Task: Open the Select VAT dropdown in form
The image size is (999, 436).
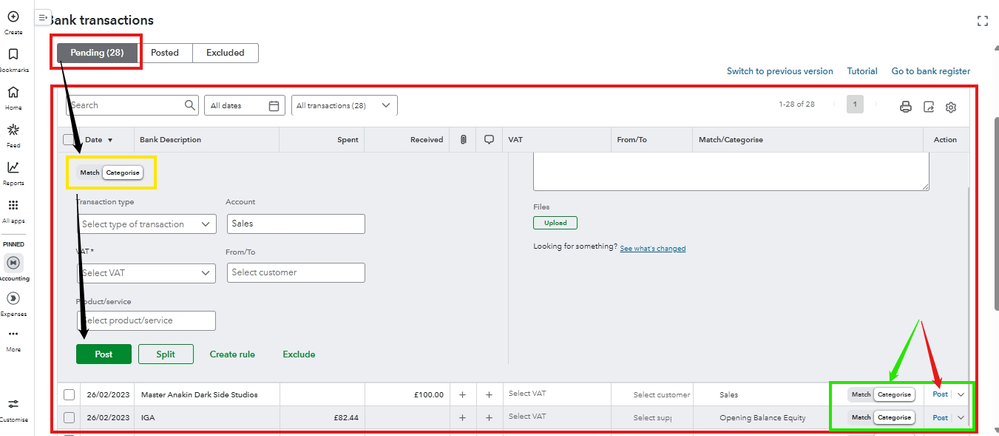Action: [146, 273]
